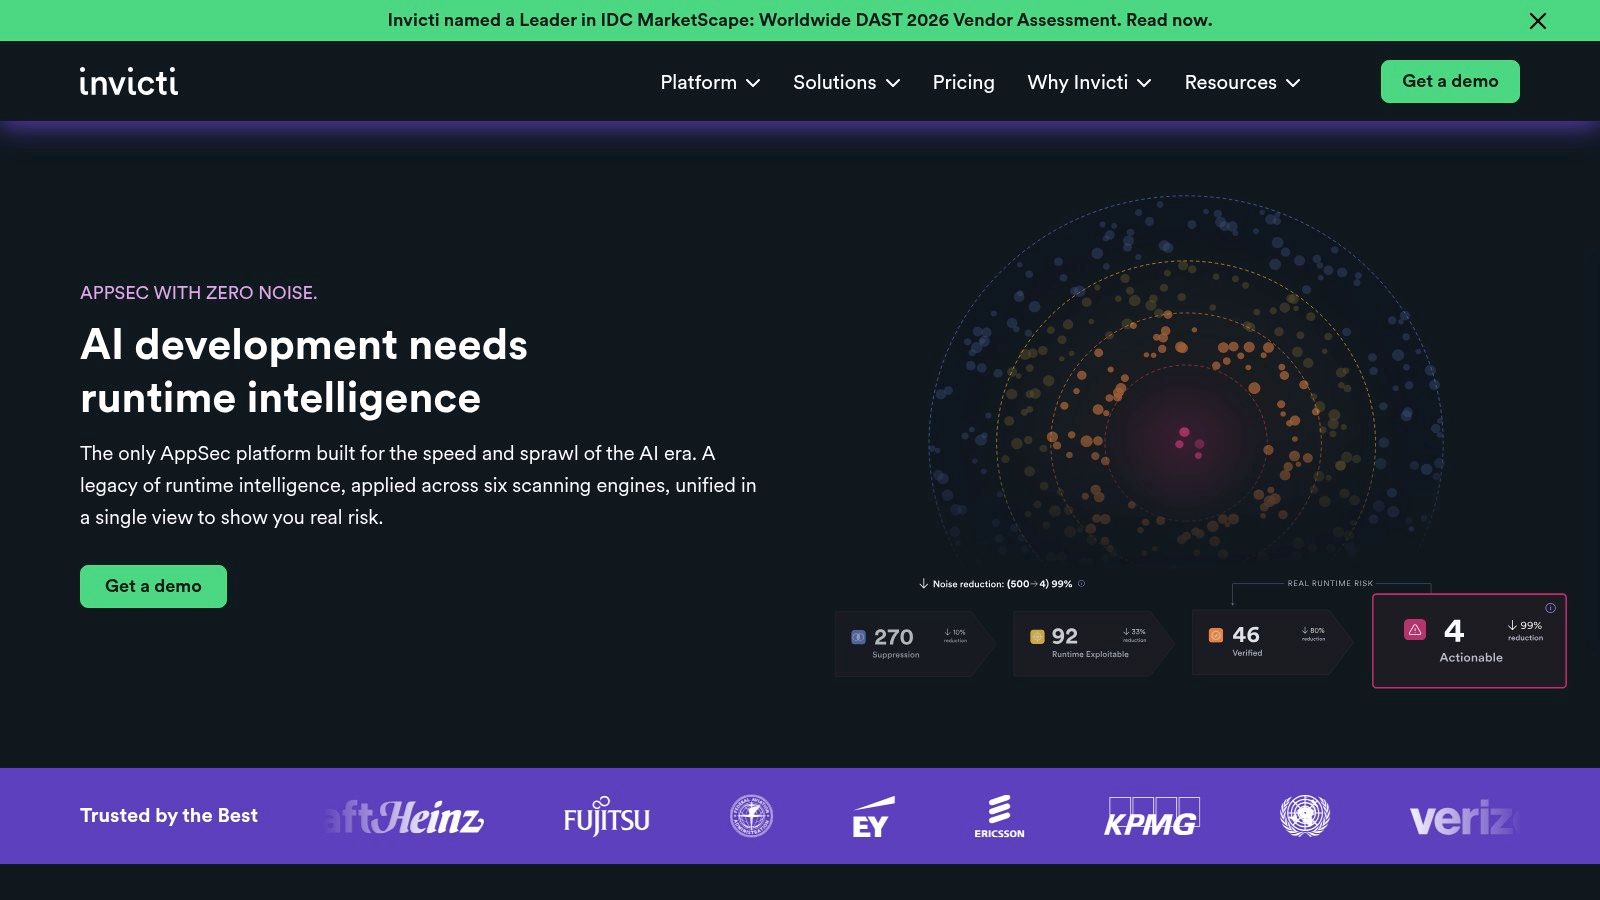
Task: Click the "Trusted by the Best" label
Action: coord(169,815)
